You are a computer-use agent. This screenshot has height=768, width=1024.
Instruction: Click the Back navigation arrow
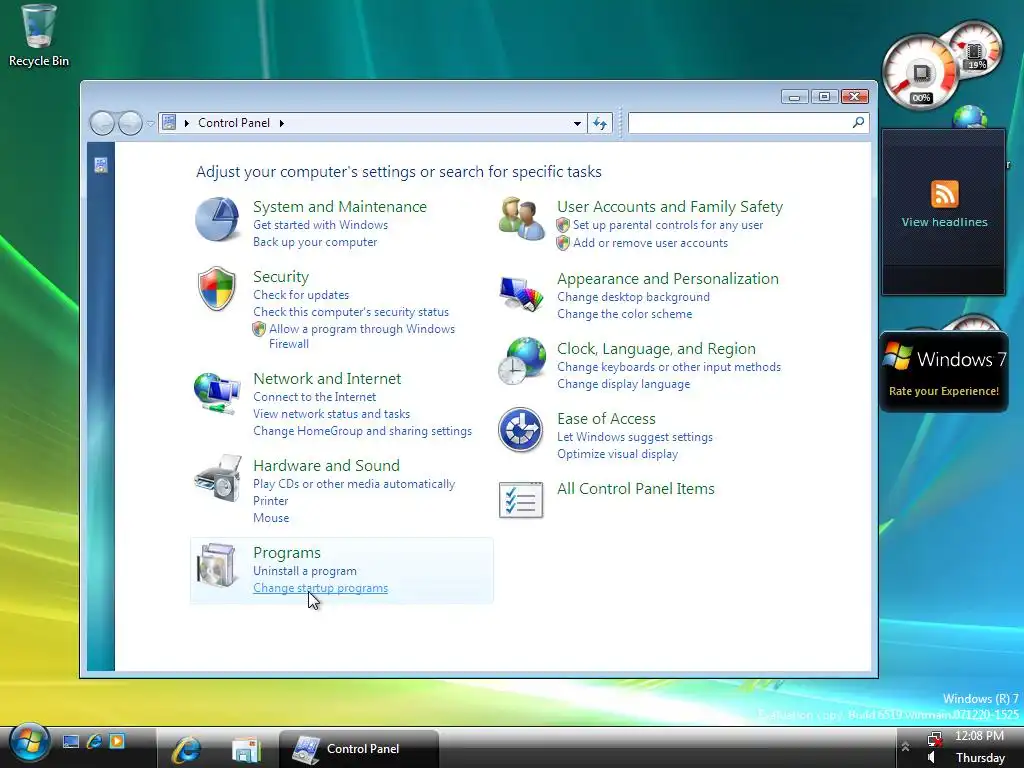pyautogui.click(x=103, y=123)
